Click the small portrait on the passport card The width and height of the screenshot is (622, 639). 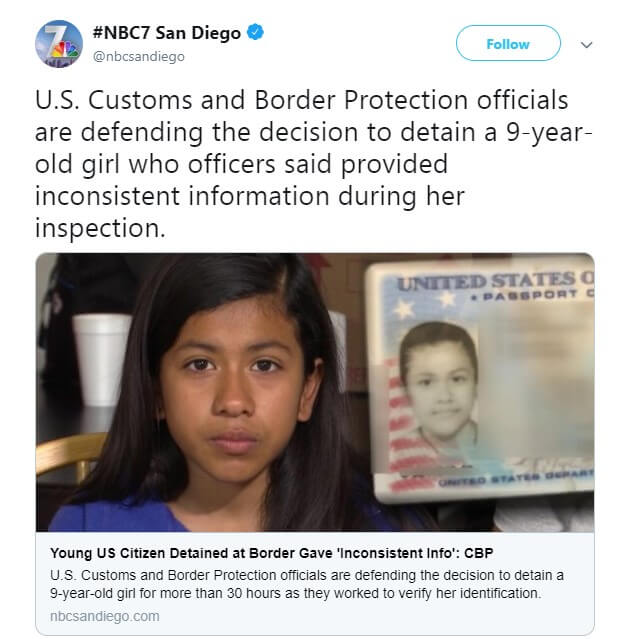pos(438,384)
